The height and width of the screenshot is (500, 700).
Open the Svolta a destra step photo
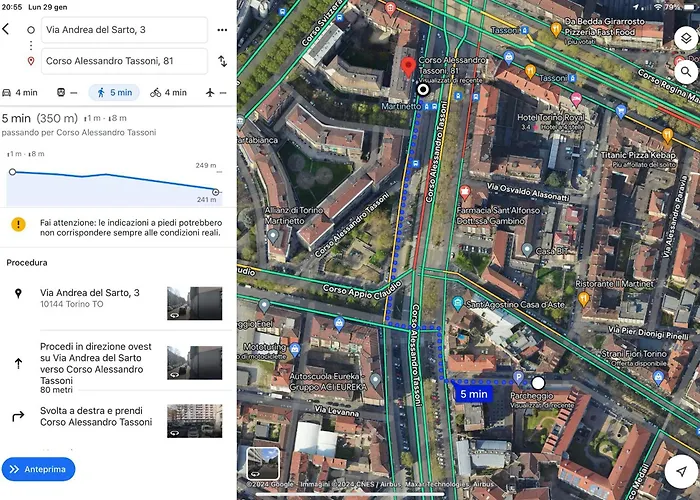click(x=195, y=421)
